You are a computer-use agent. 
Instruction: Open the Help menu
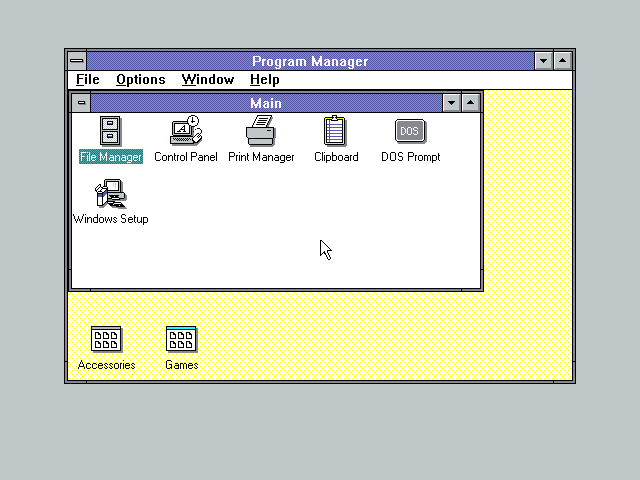coord(264,80)
